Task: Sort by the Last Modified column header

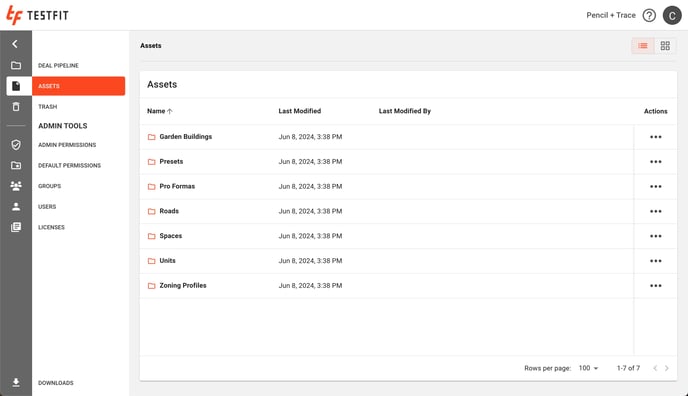Action: point(300,111)
